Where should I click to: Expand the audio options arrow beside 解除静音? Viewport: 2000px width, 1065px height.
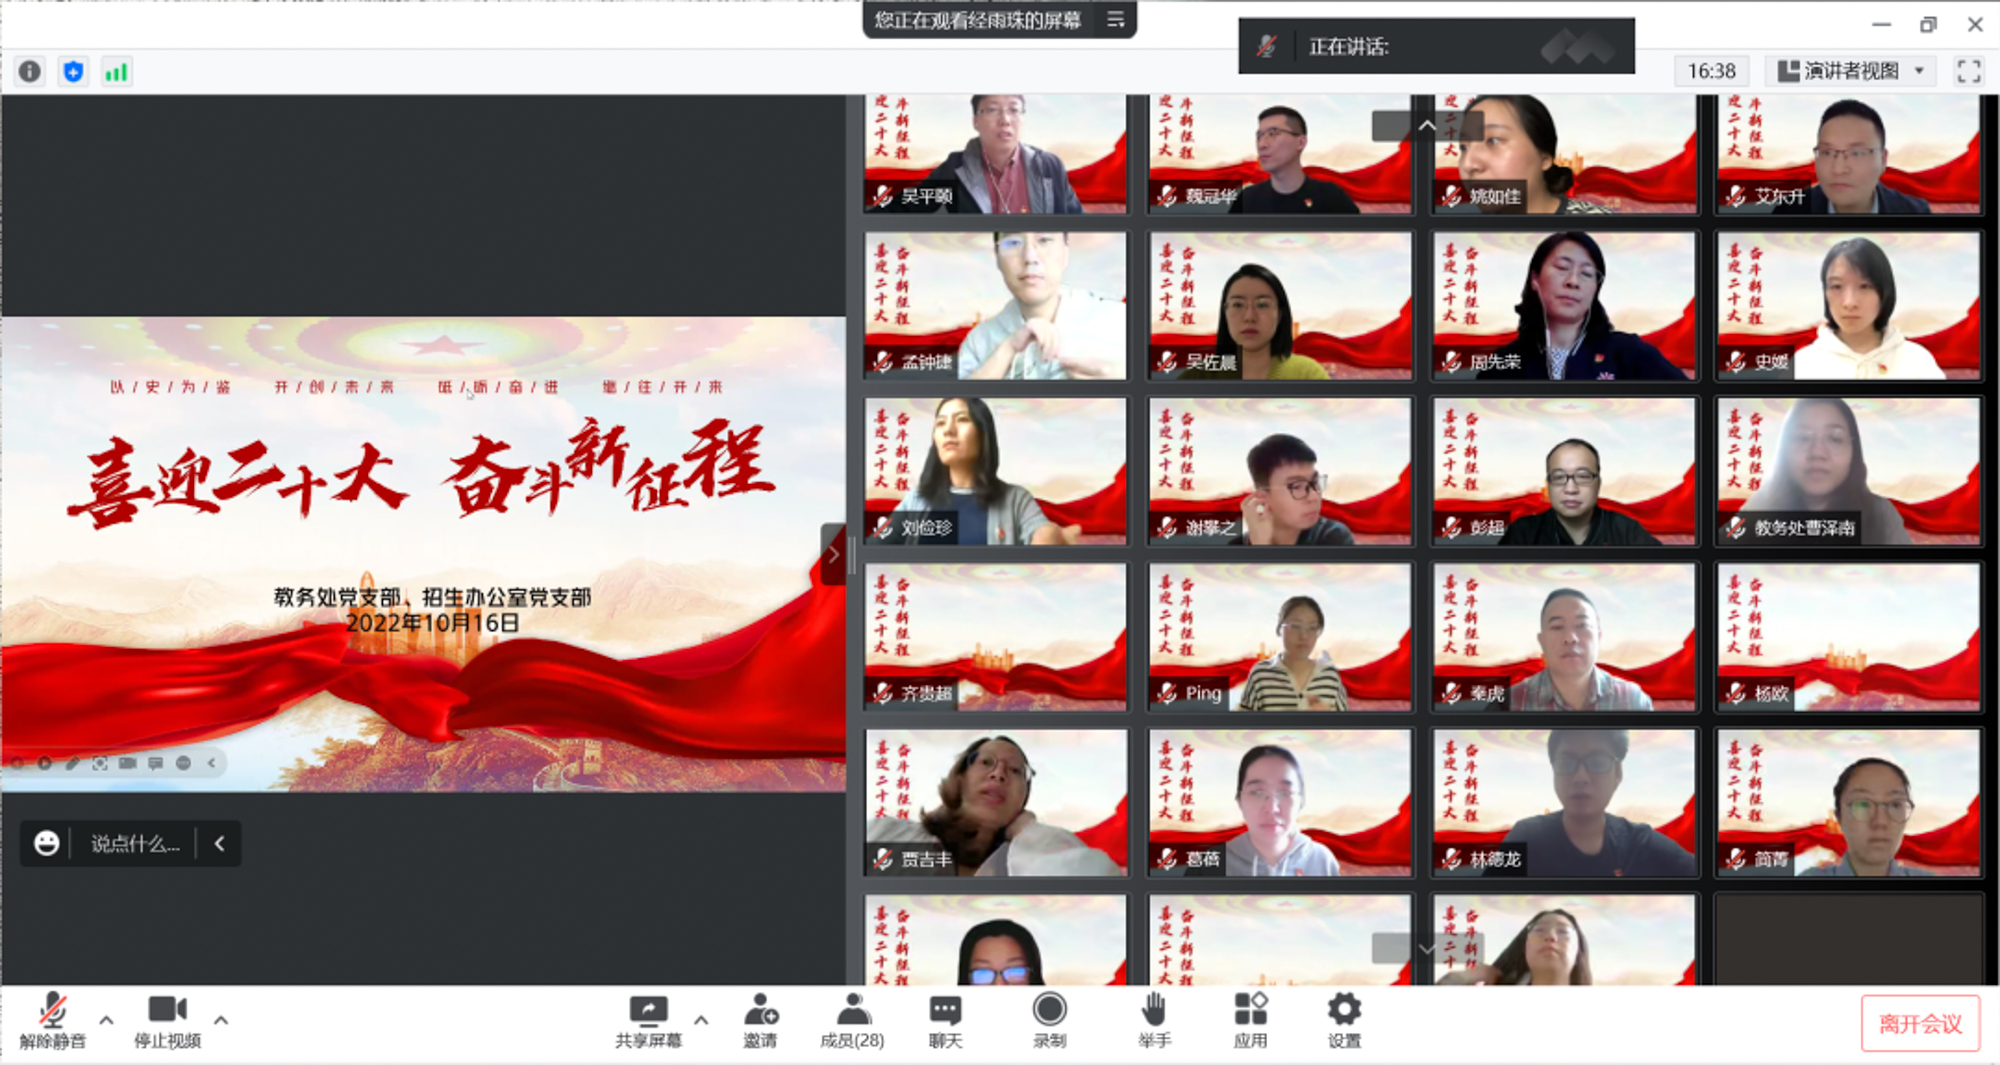pyautogui.click(x=106, y=1020)
